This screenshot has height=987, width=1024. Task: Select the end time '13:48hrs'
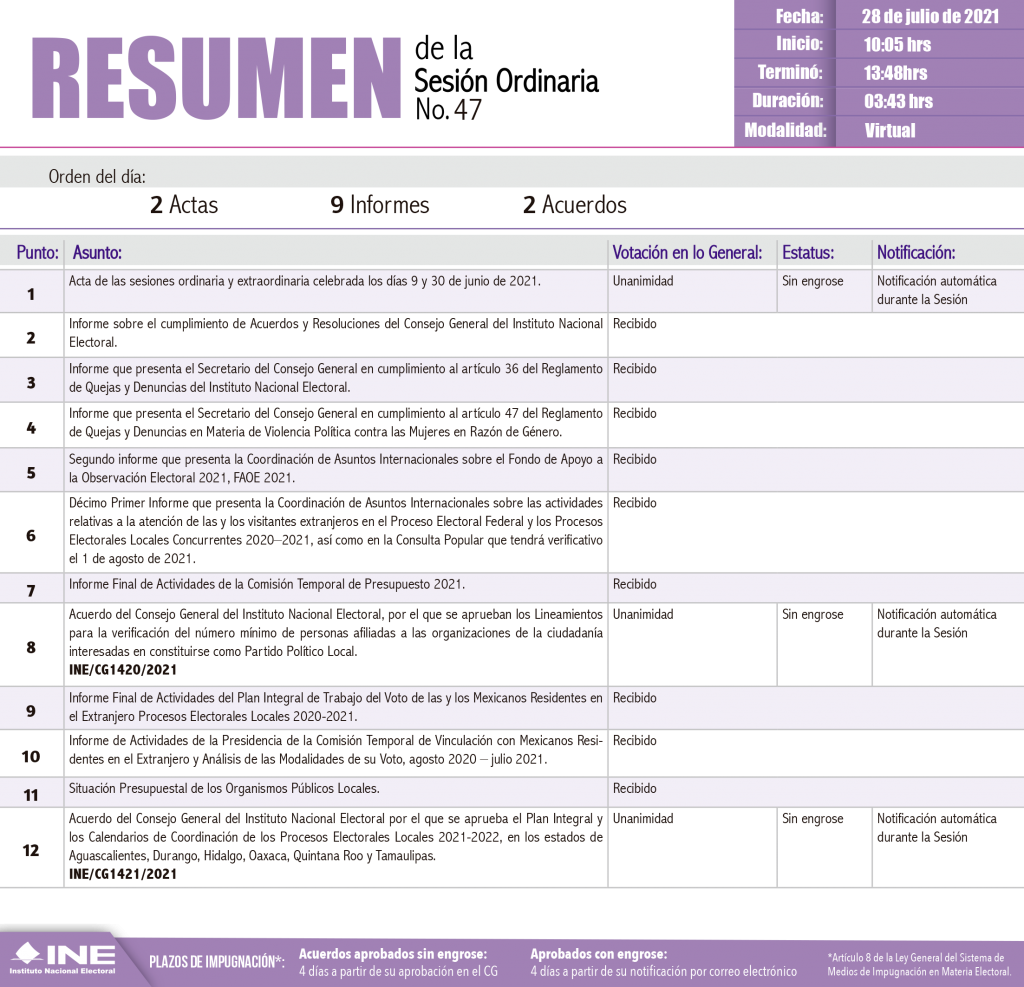(x=895, y=73)
